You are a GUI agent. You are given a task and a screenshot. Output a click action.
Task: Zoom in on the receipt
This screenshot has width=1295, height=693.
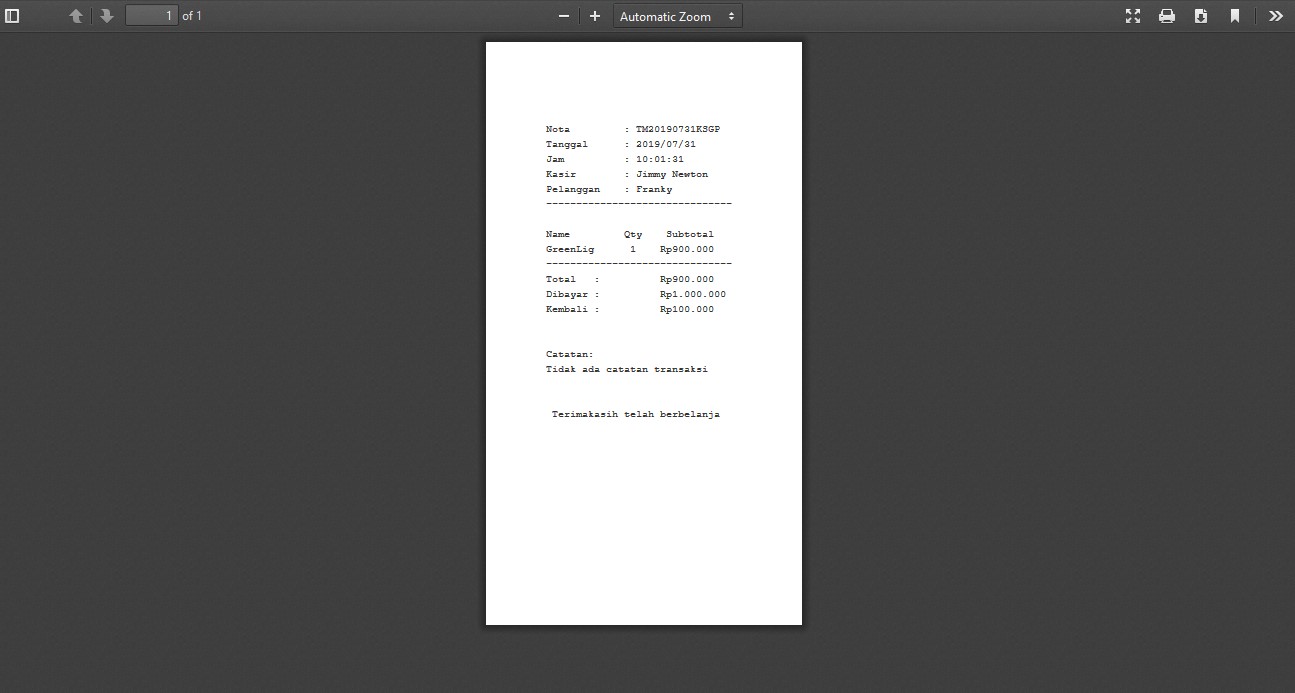pos(594,16)
